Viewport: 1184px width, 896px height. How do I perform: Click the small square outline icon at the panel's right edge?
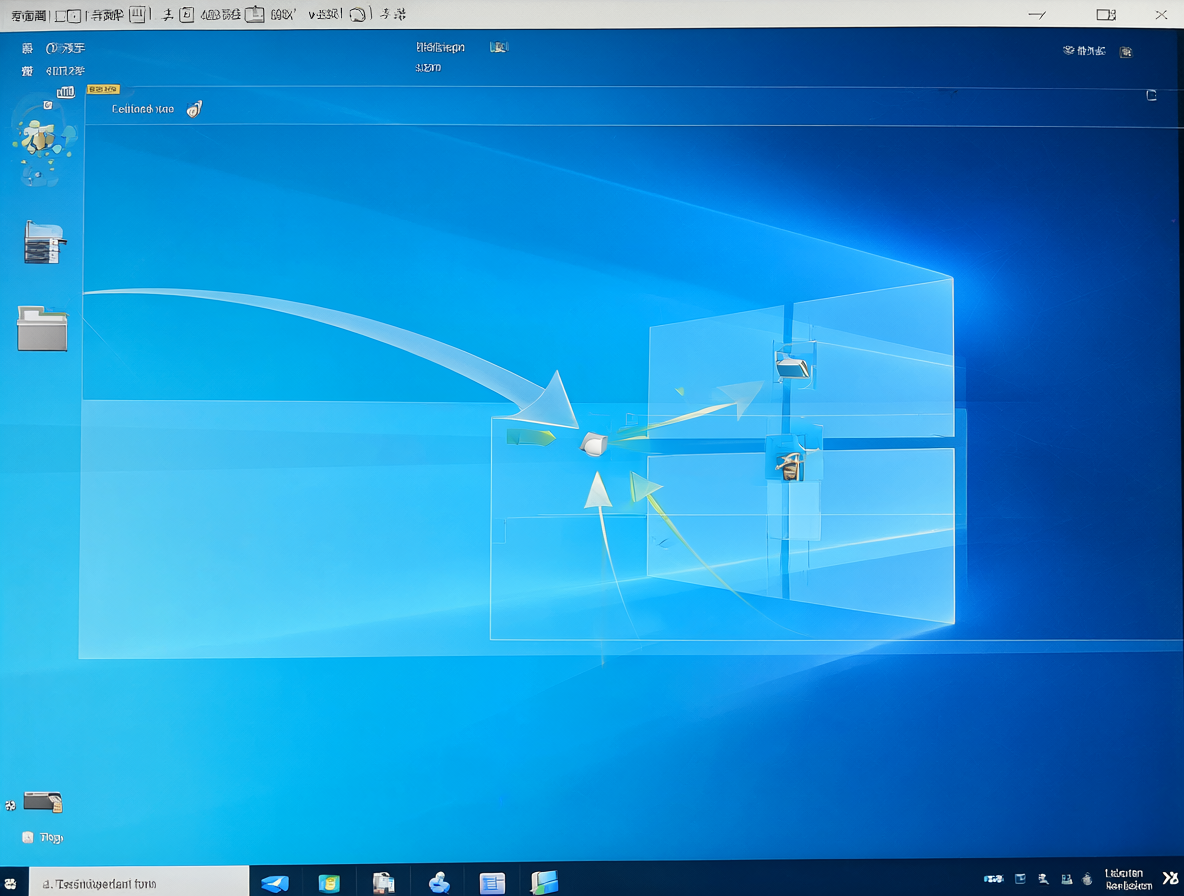1152,95
